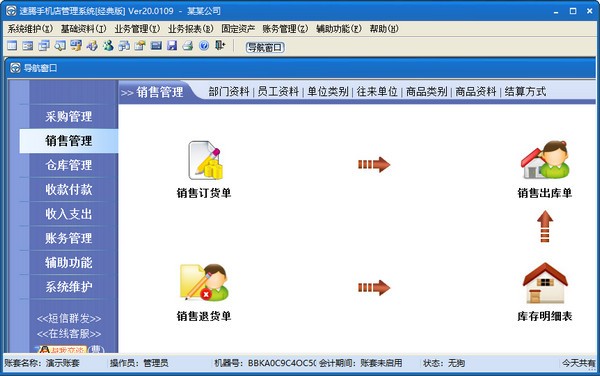Click the floppy disk save toolbar icon

click(172, 46)
